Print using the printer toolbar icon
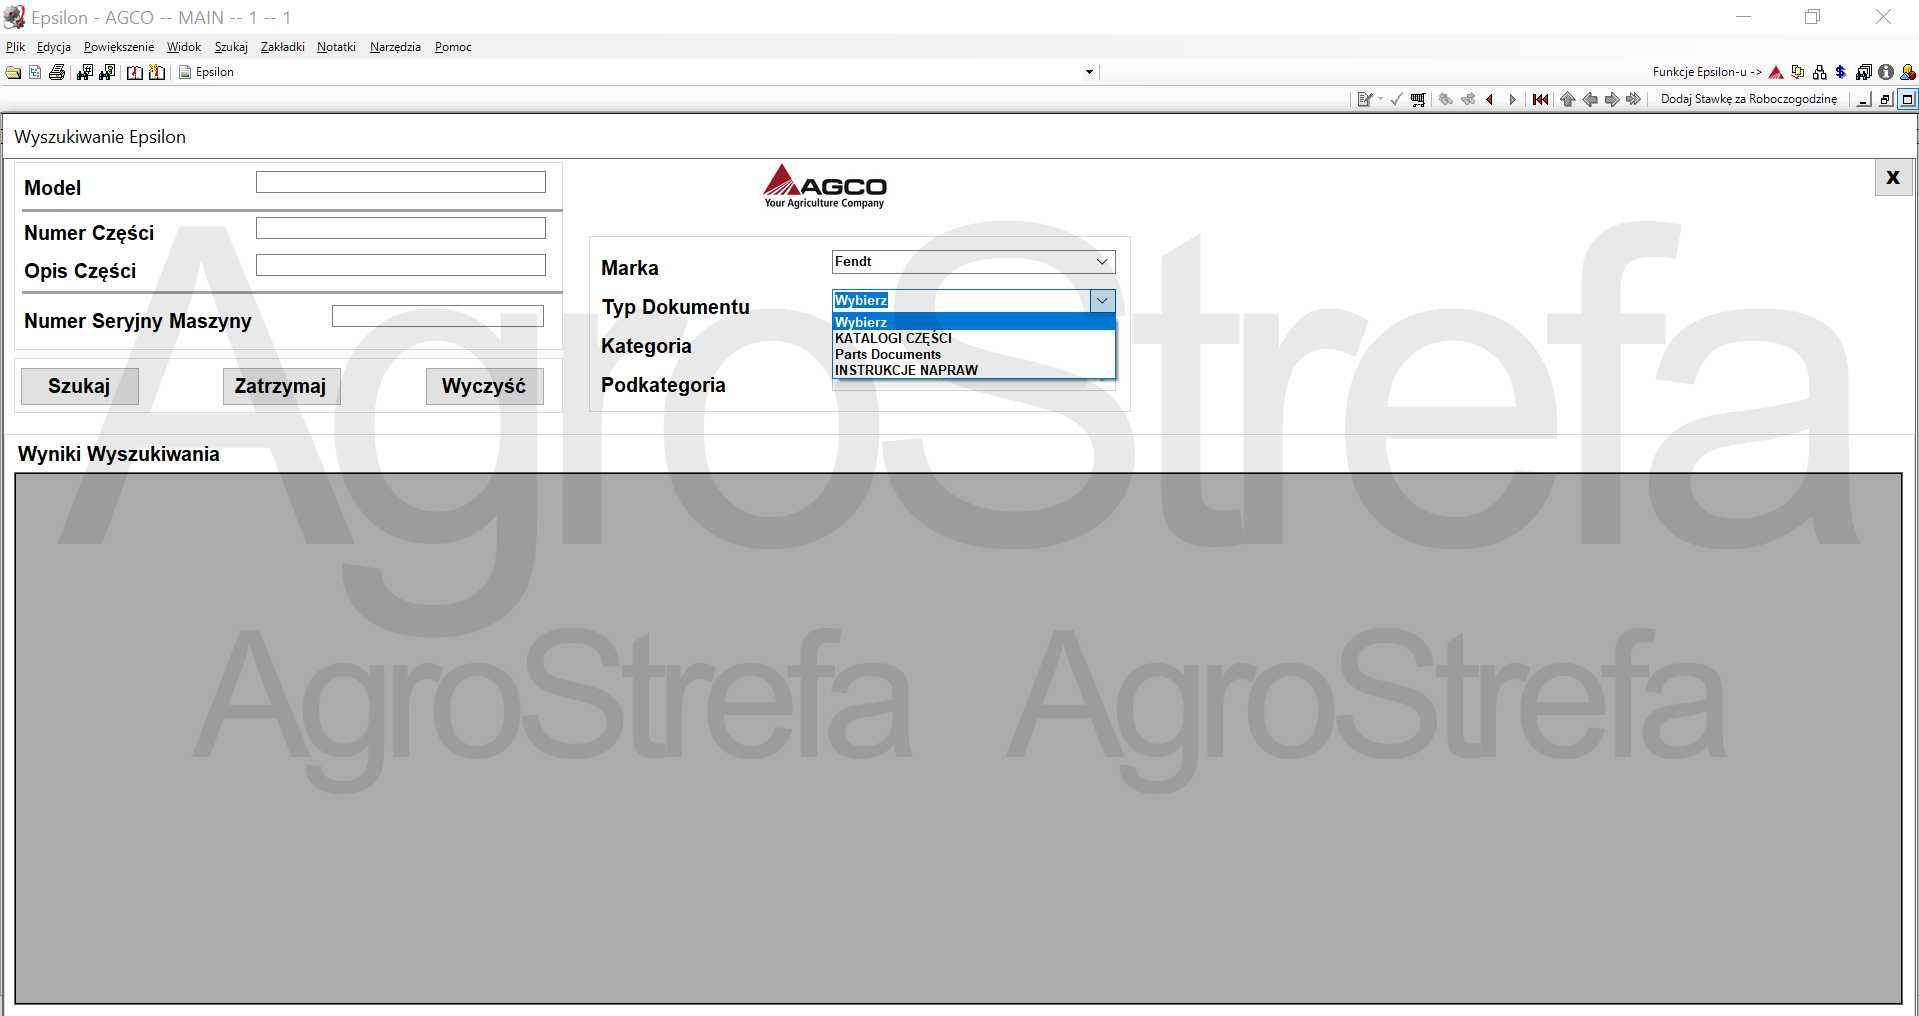The width and height of the screenshot is (1919, 1016). point(57,72)
